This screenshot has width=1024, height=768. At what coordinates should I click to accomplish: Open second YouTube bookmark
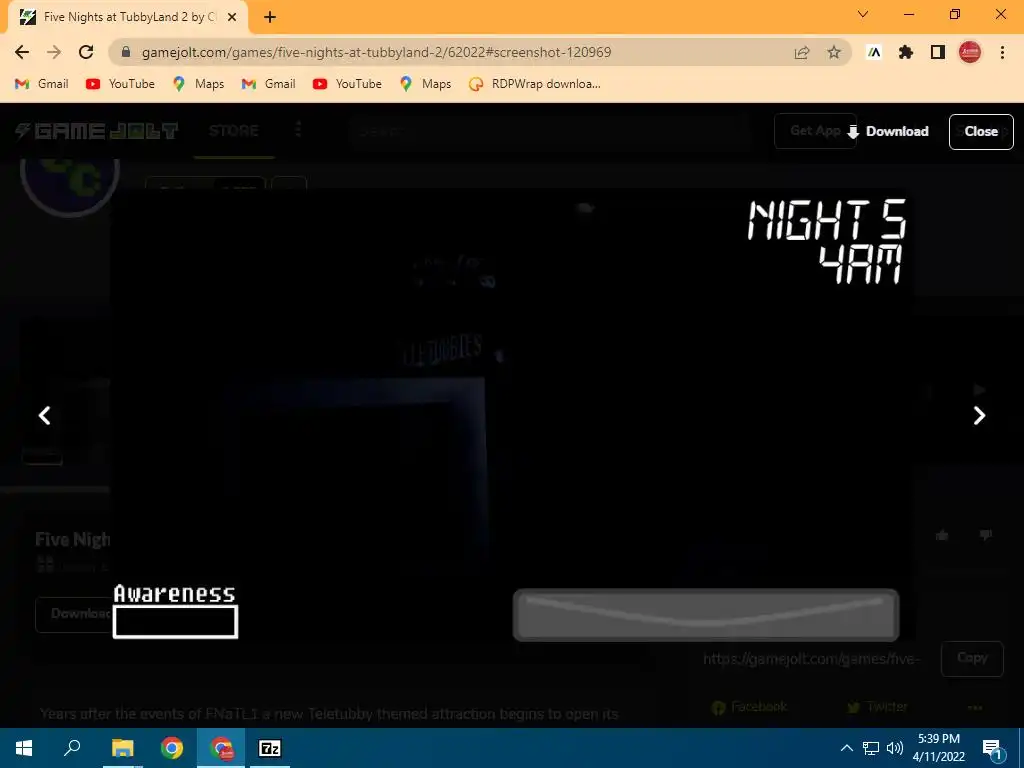point(347,84)
